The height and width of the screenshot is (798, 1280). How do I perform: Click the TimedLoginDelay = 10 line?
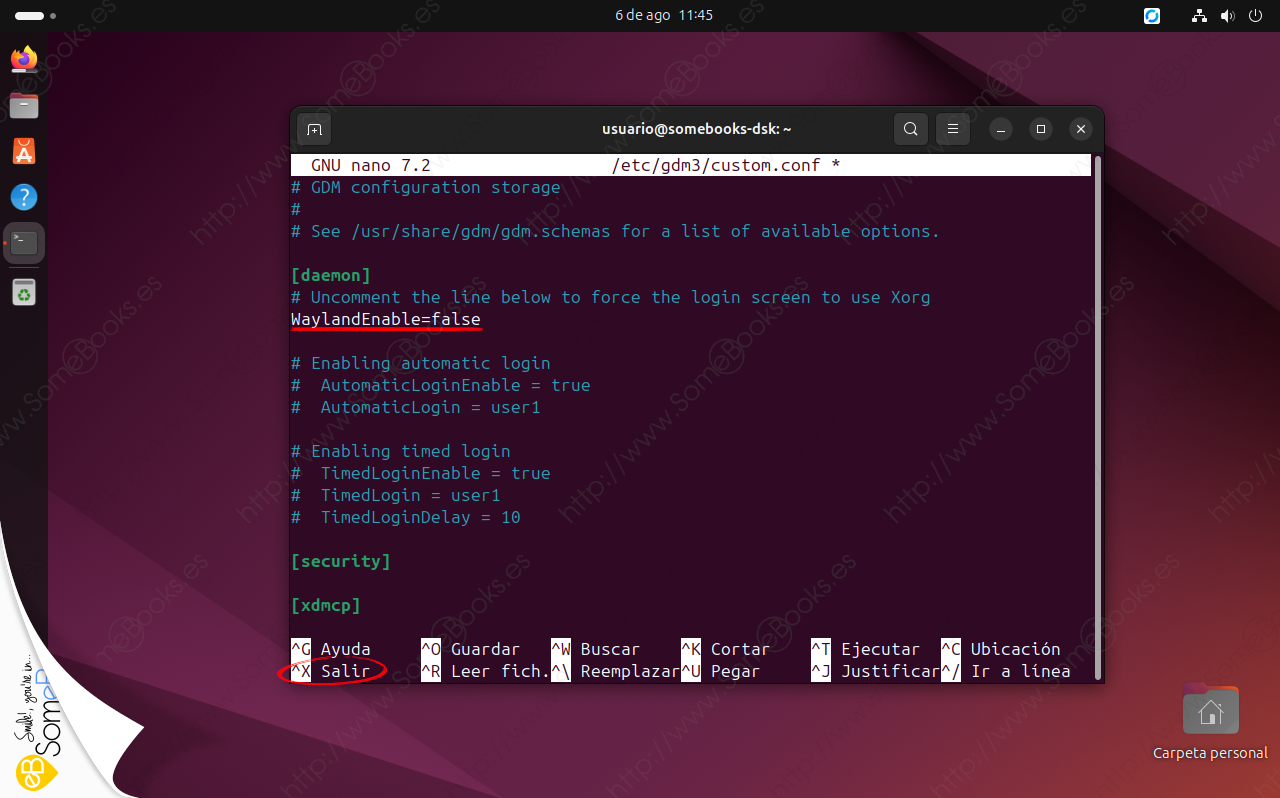click(x=406, y=517)
